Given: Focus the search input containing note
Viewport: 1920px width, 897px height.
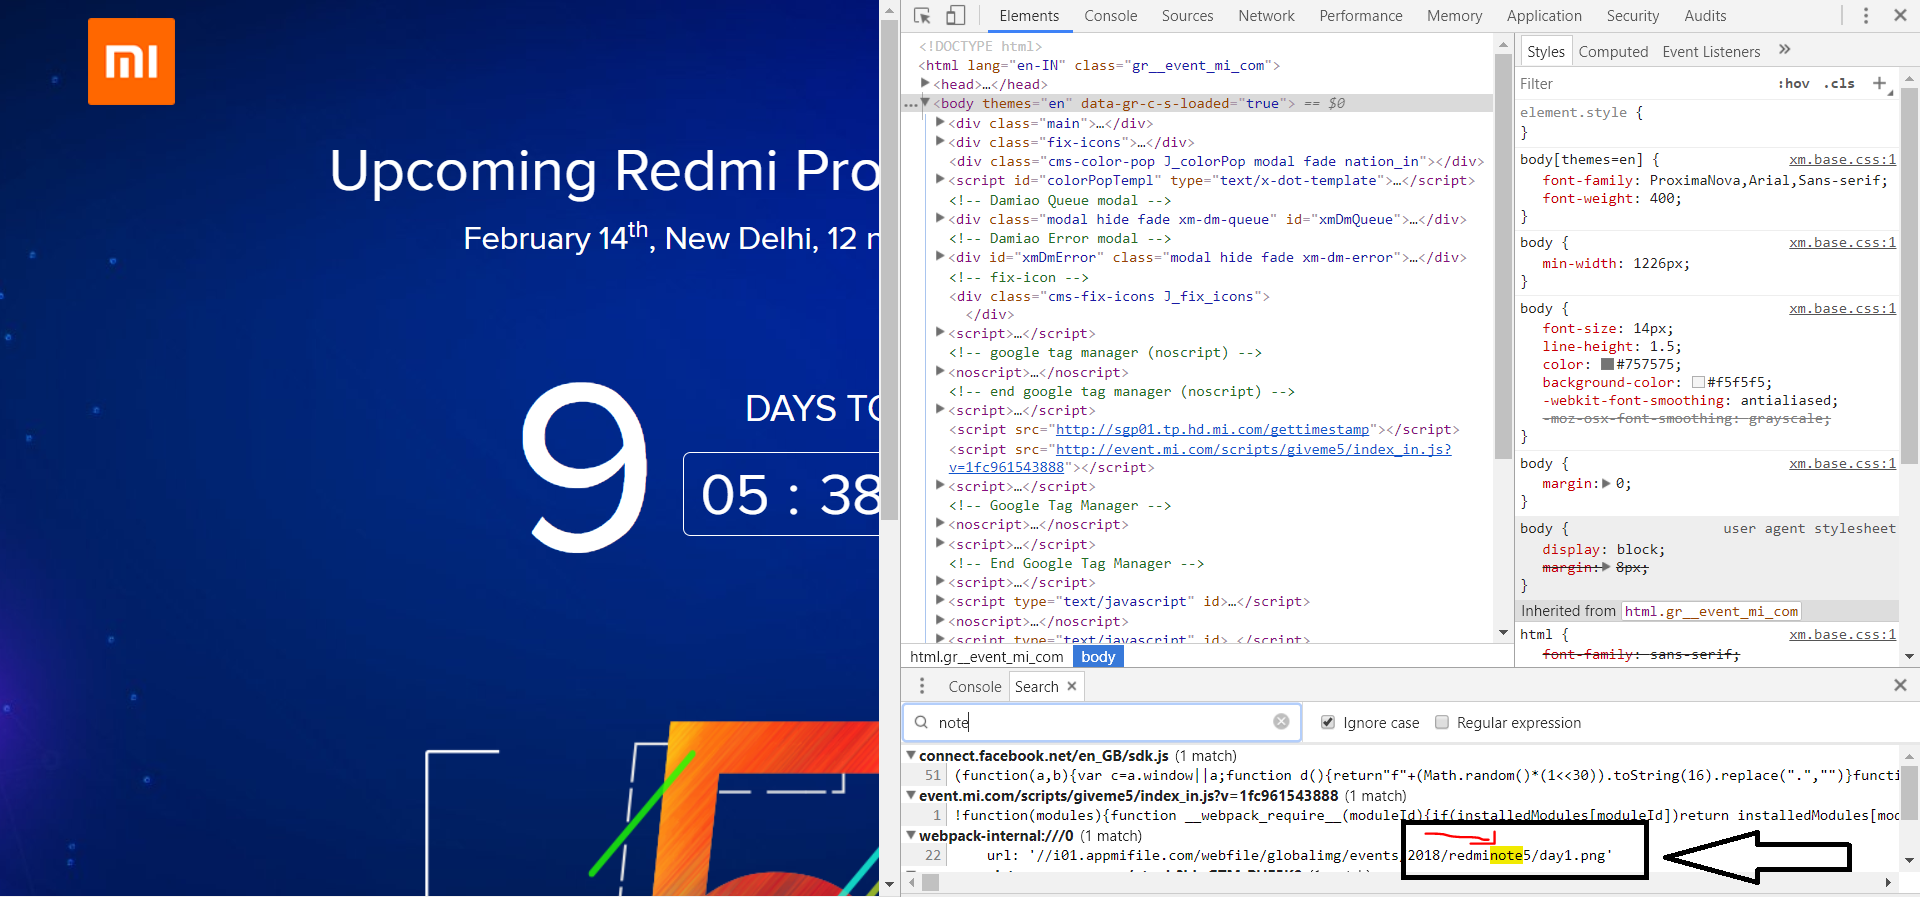Looking at the screenshot, I should pyautogui.click(x=1100, y=722).
